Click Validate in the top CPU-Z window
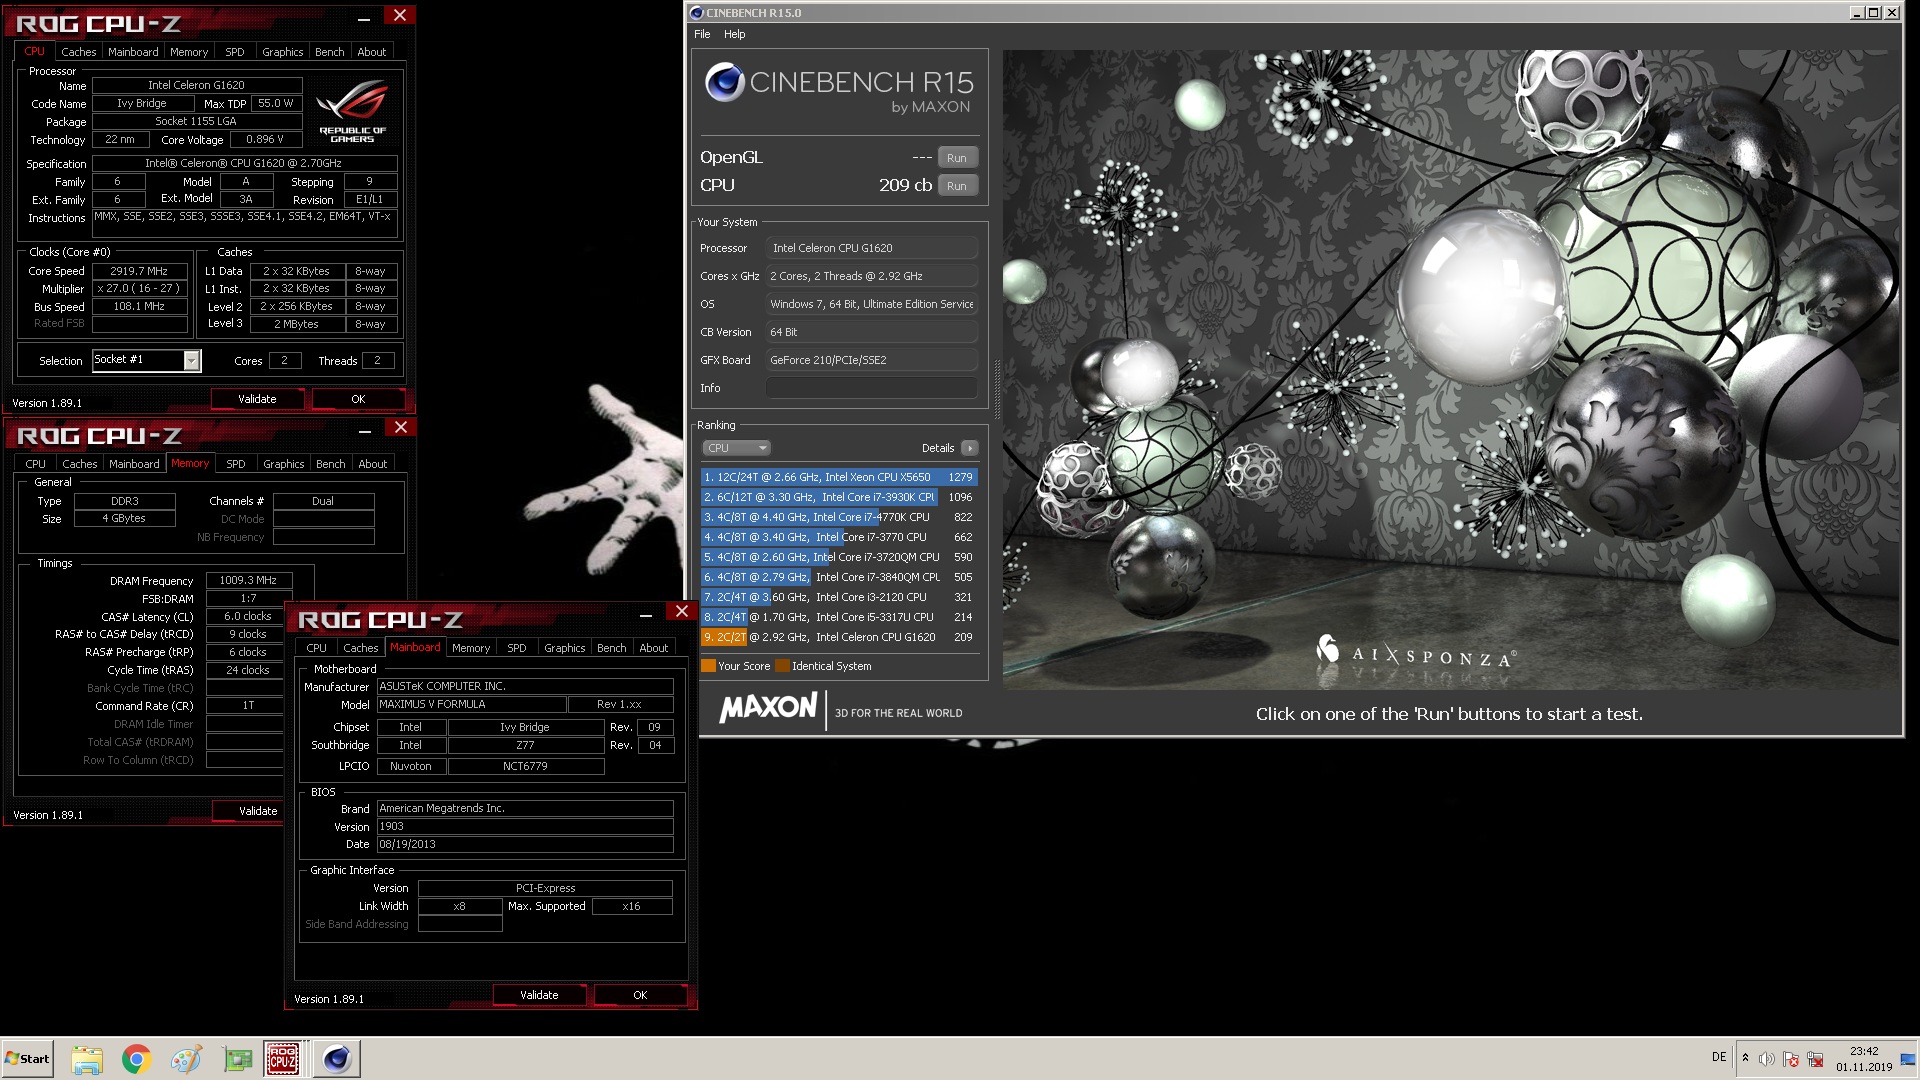The width and height of the screenshot is (1920, 1080). [257, 399]
